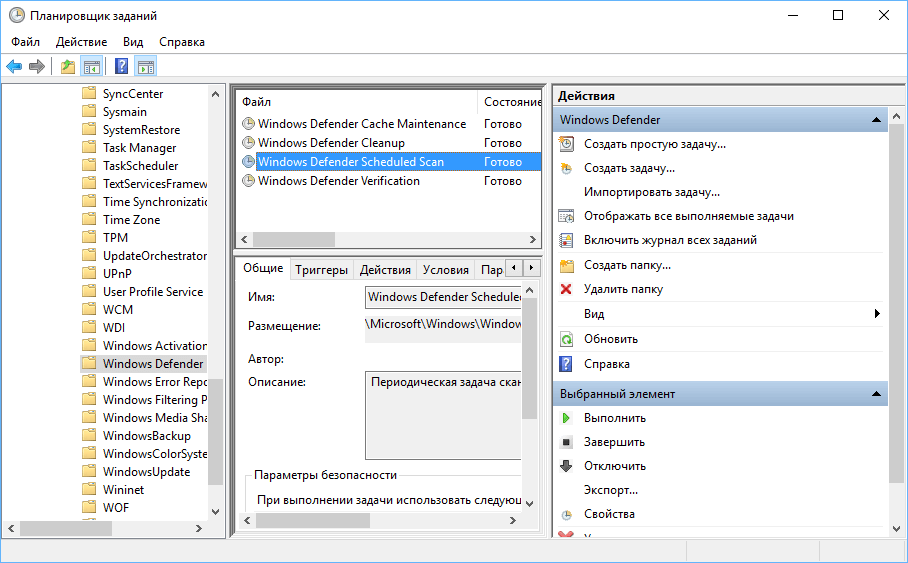
Task: Open the Действие menu
Action: (81, 42)
